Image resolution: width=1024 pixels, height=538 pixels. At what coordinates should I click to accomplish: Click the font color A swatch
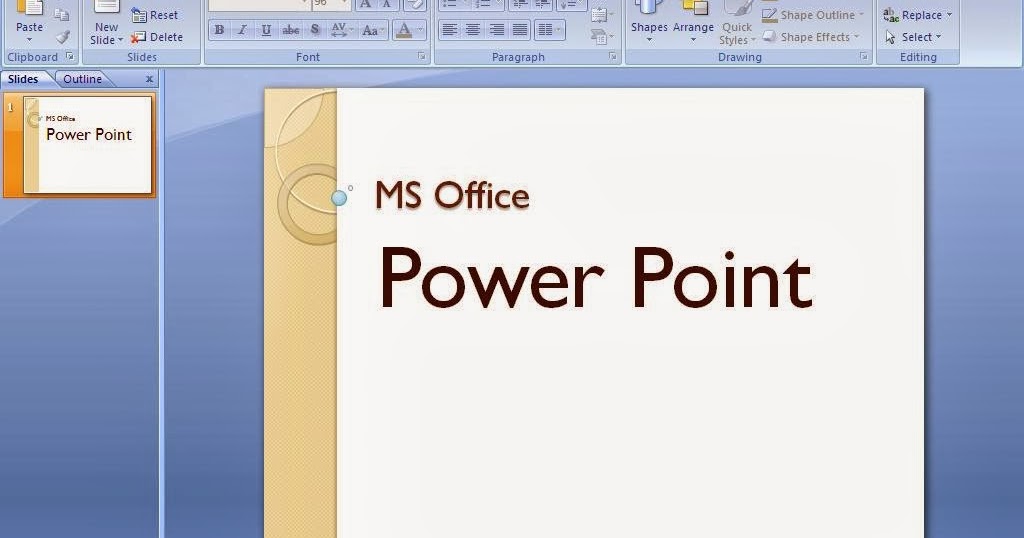coord(404,30)
